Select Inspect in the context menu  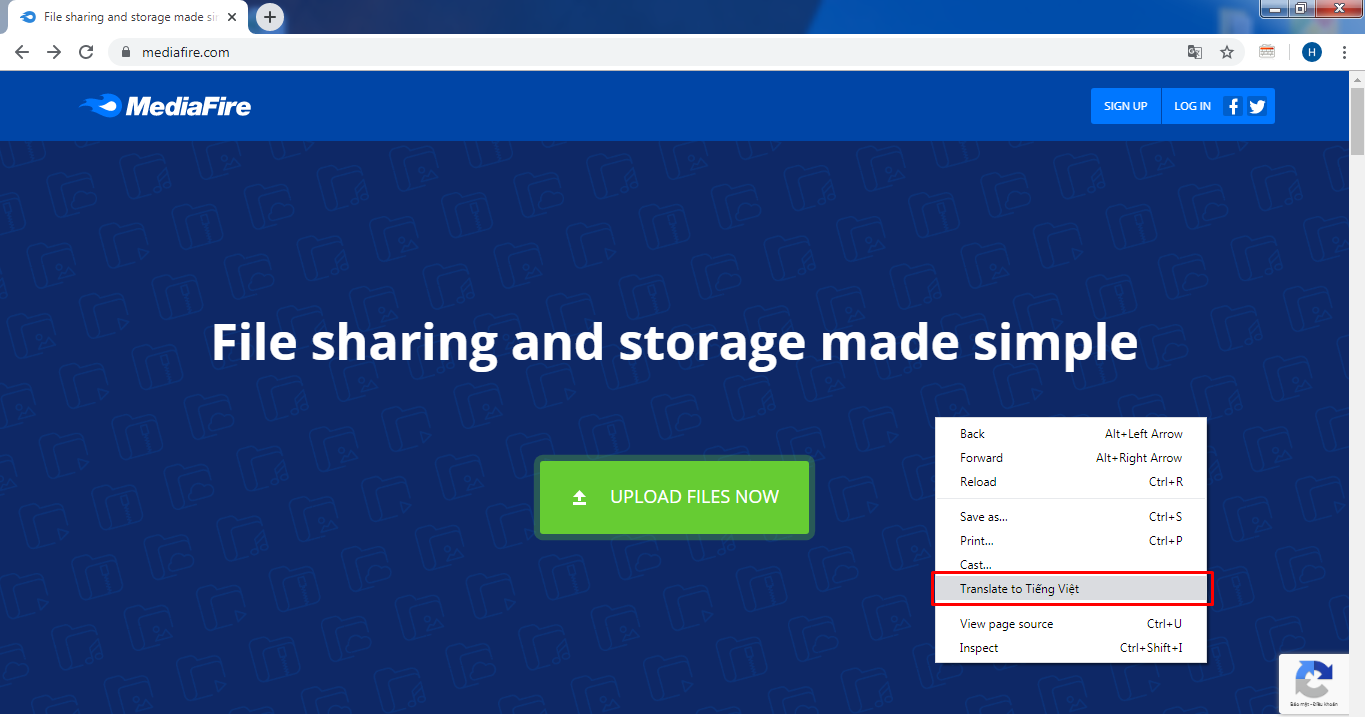[979, 648]
